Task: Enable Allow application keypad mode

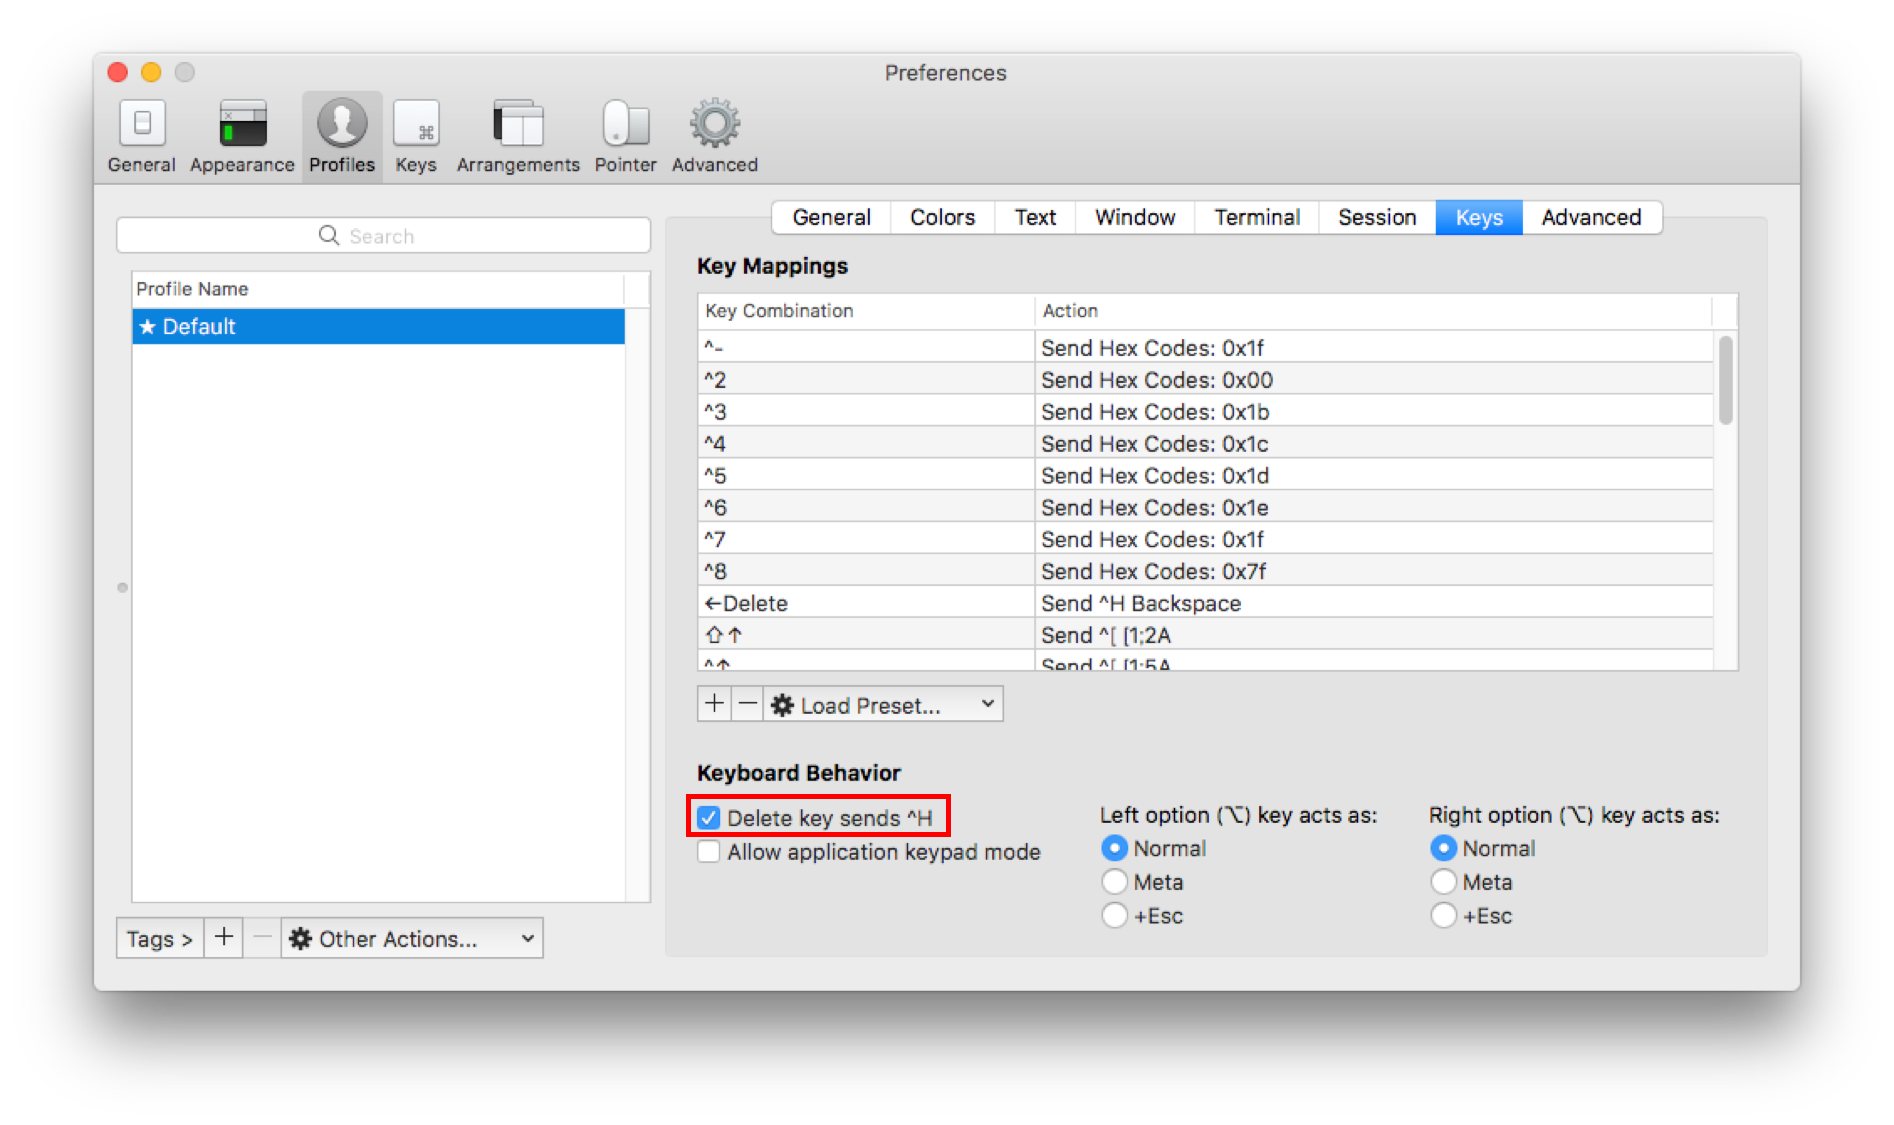Action: [x=709, y=852]
